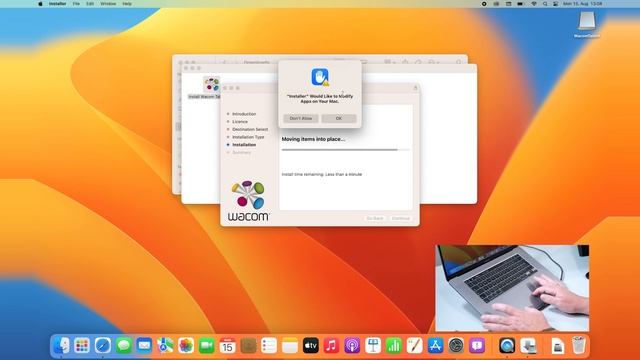Click the Wi-Fi icon in menu bar
640x360 pixels.
(534, 4)
